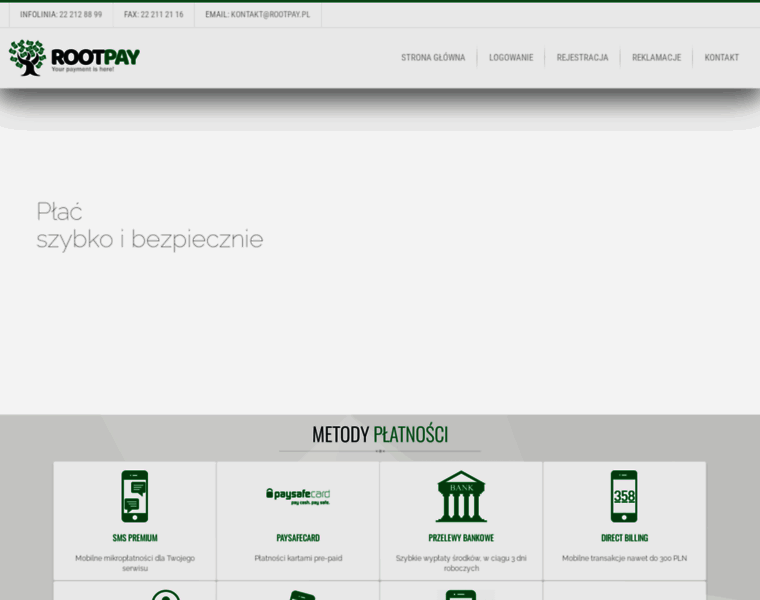Click 'Szybkie wypłaty środków' description

tap(461, 563)
